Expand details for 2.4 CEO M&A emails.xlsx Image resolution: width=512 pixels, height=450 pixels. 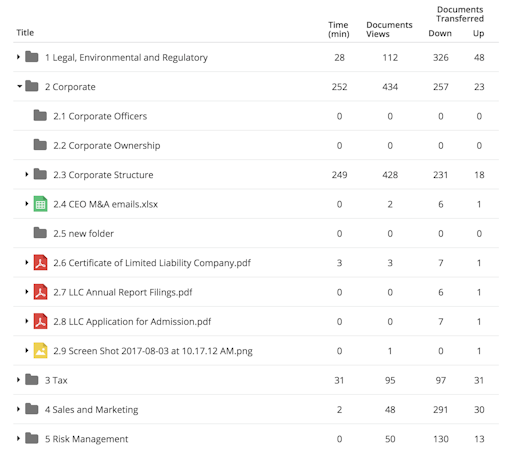point(27,204)
